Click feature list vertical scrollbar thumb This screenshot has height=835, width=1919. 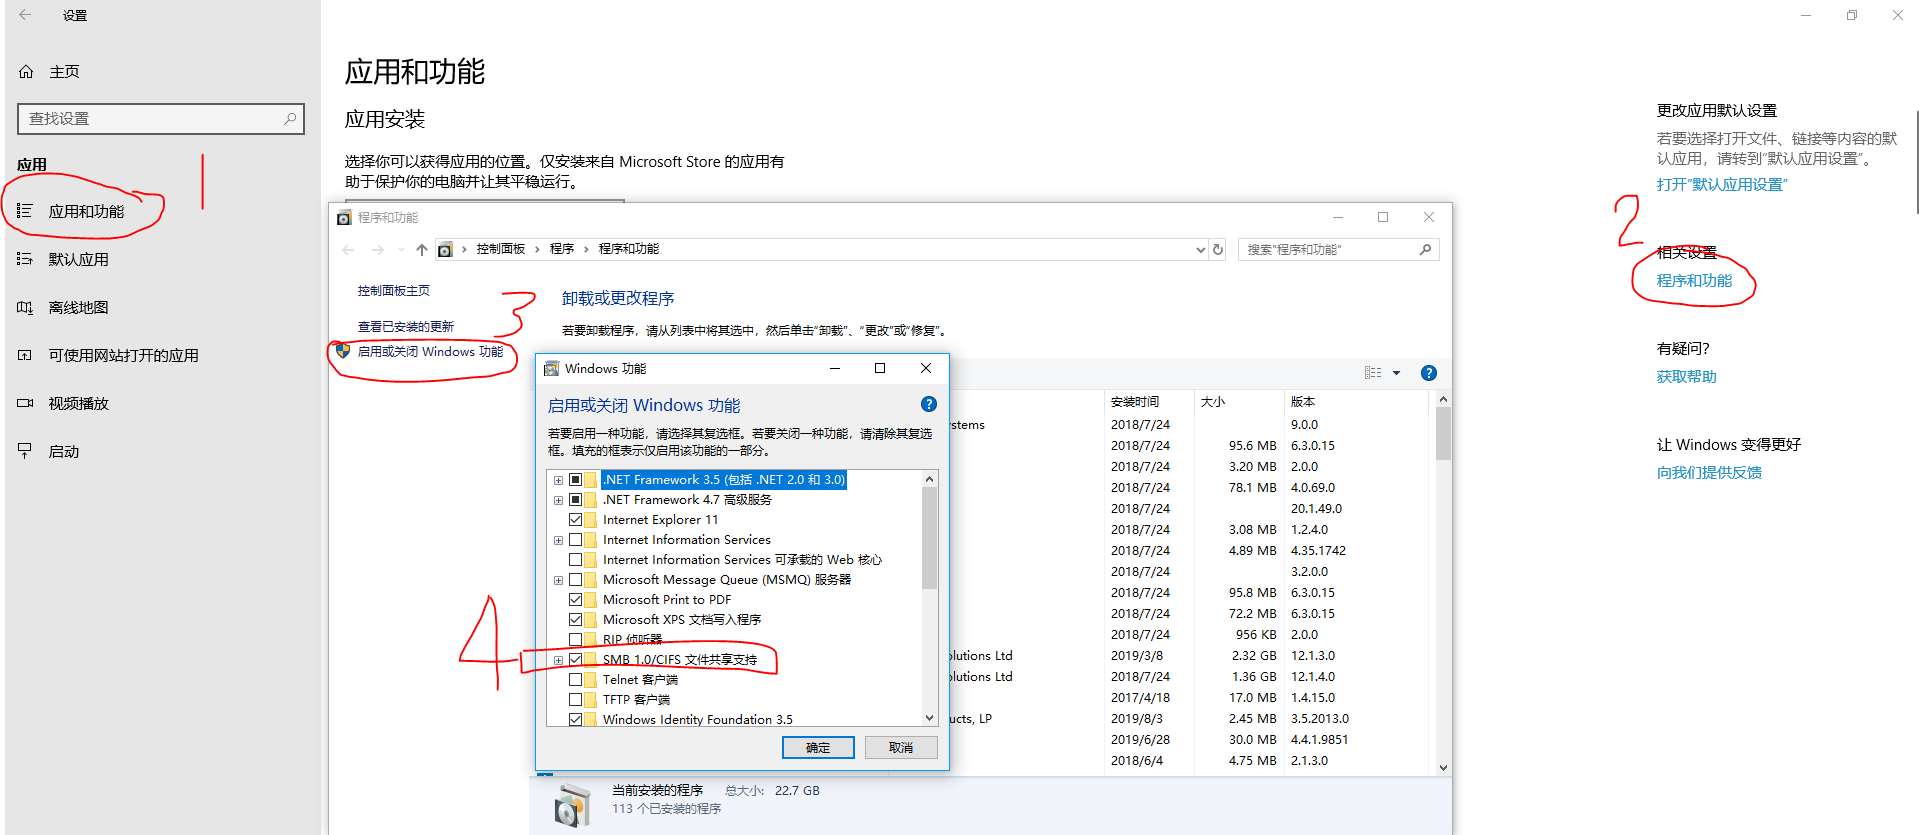930,538
